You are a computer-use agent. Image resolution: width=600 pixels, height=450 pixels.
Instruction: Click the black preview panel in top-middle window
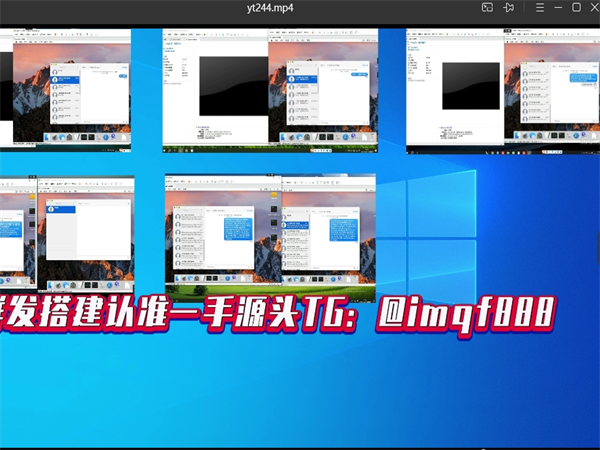coord(231,85)
